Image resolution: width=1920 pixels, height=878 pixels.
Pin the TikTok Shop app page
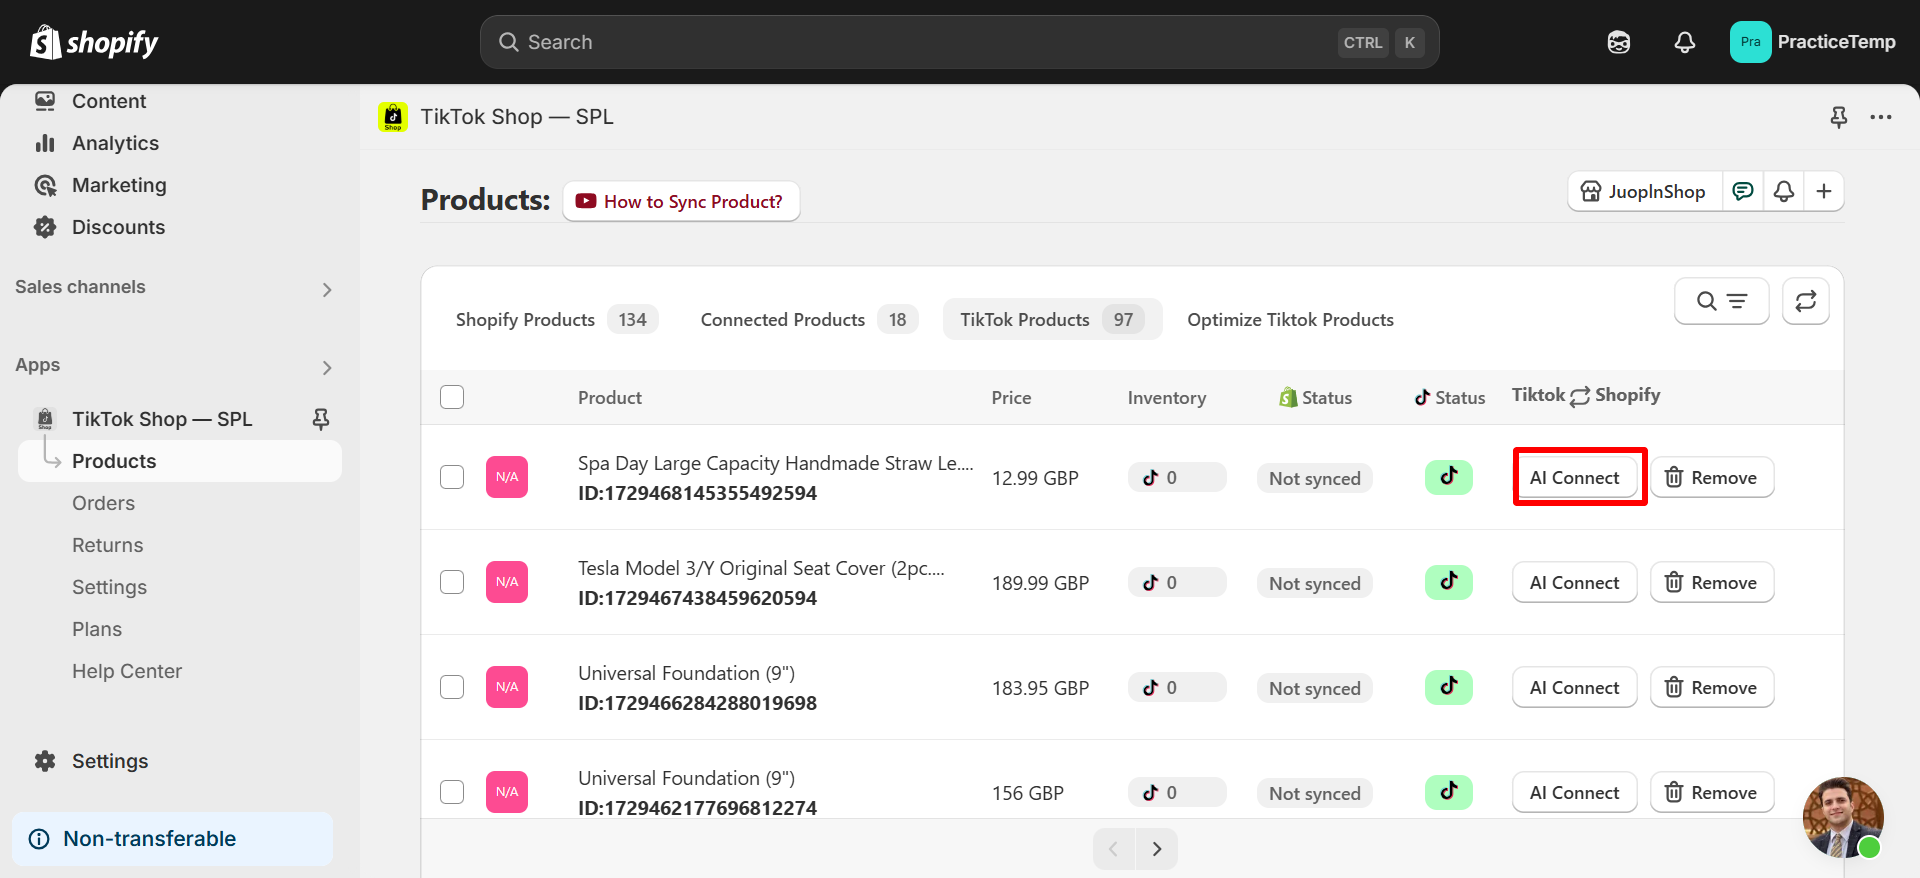click(x=1838, y=117)
